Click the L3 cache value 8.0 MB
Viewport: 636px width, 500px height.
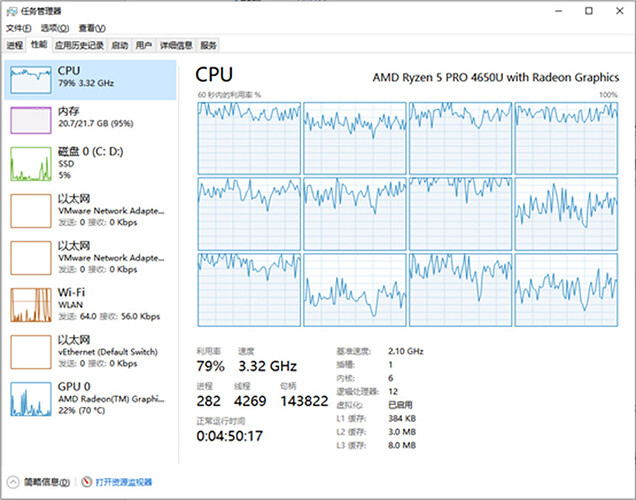(x=402, y=445)
